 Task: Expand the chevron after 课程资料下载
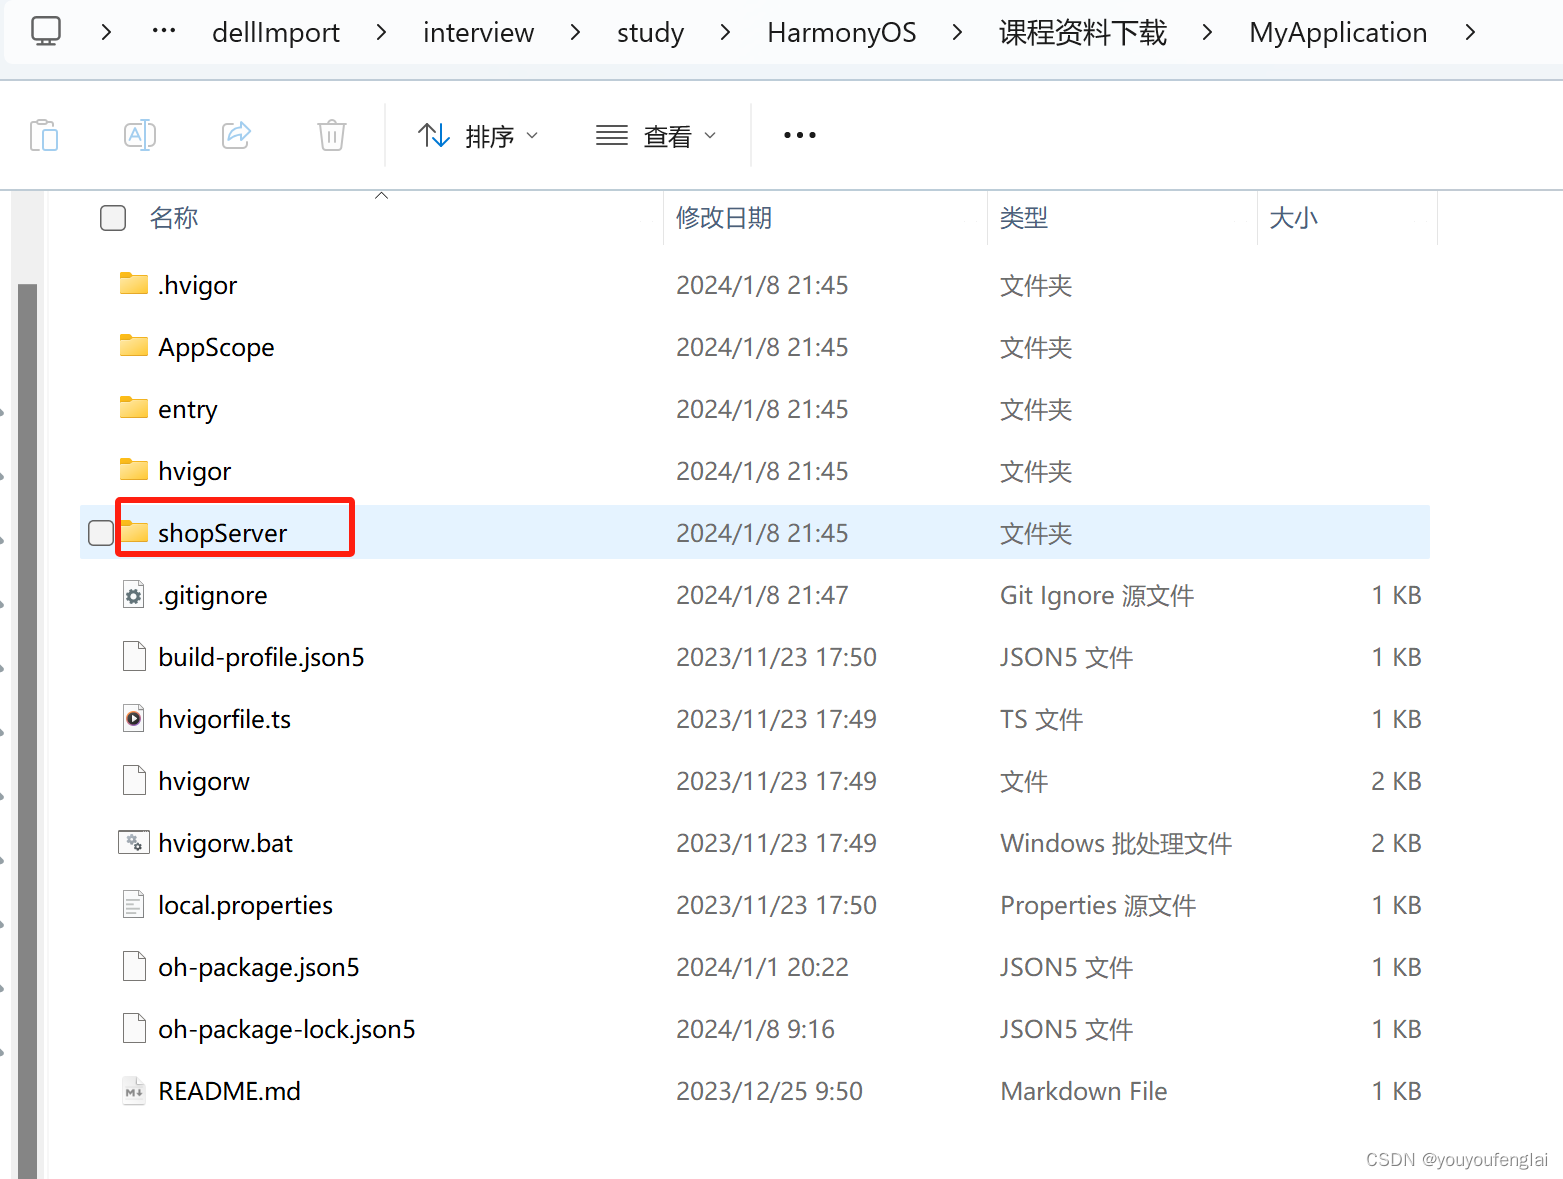pos(1207,32)
